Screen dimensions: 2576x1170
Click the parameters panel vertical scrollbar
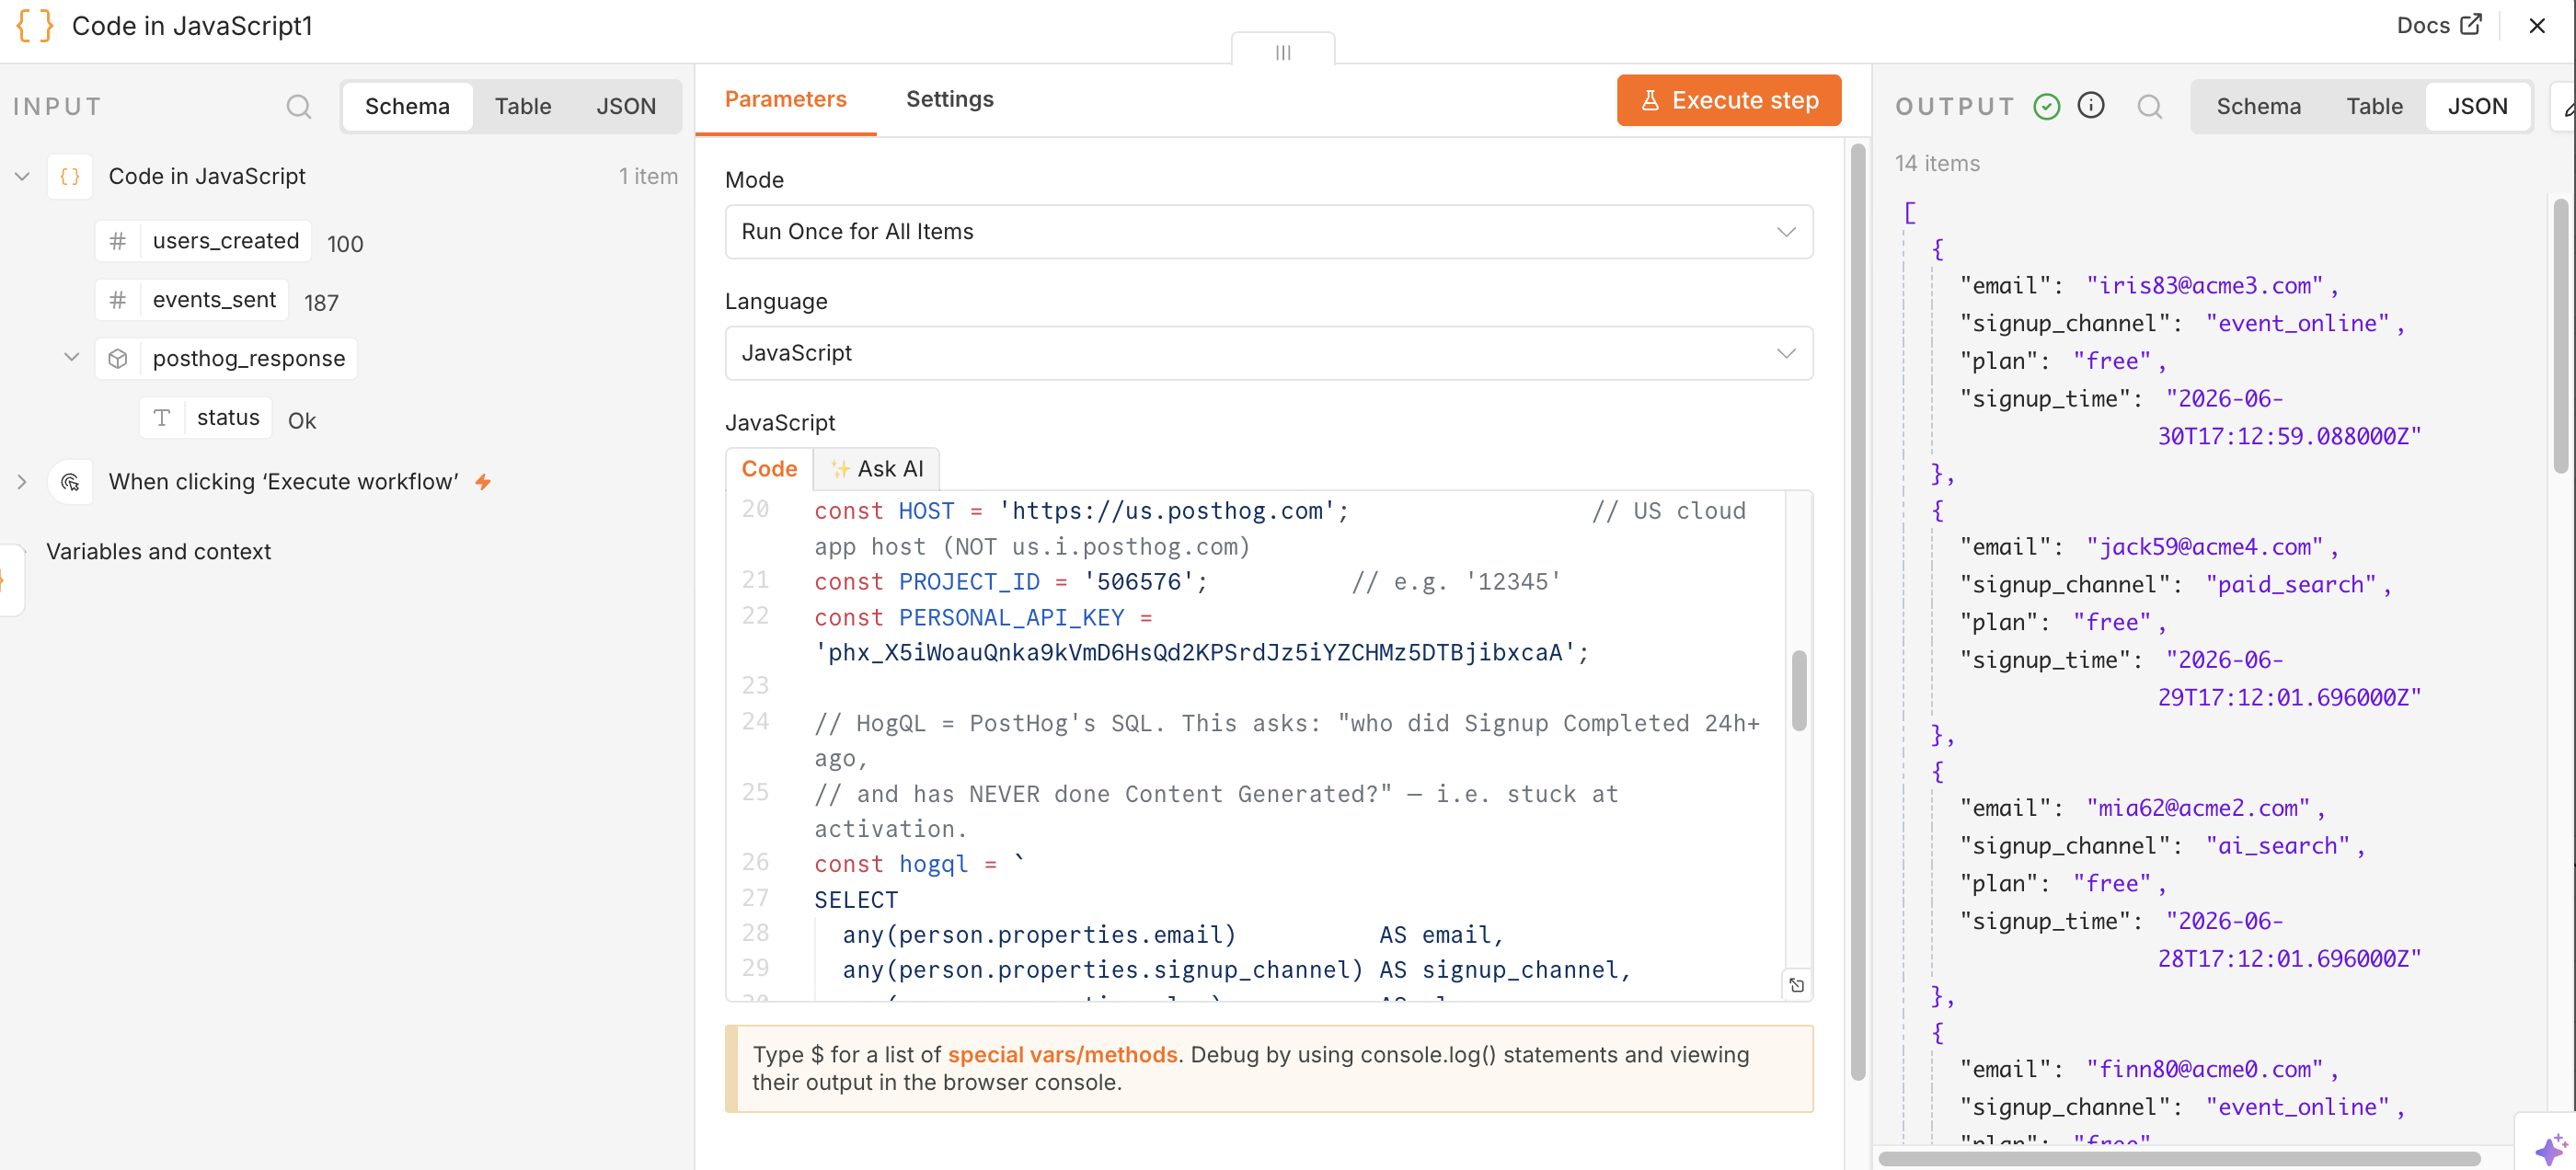coord(1857,612)
